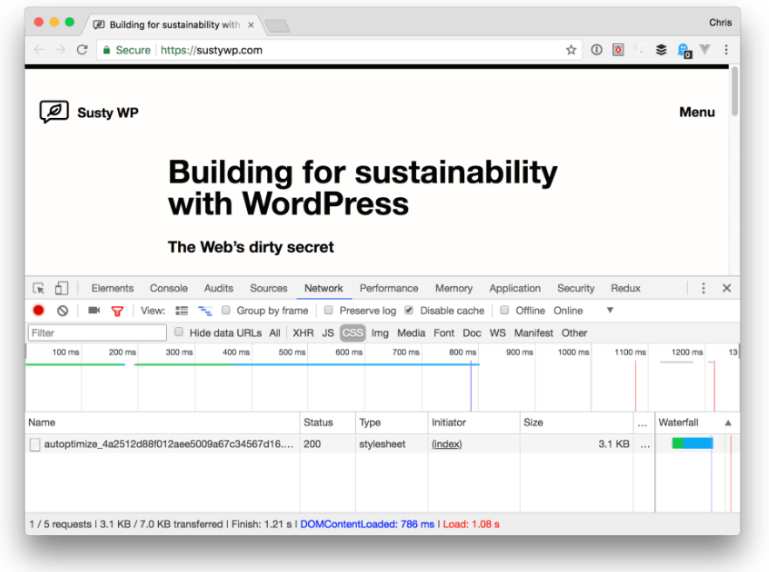Click the (index) initiator link
This screenshot has height=572, width=769.
(446, 444)
